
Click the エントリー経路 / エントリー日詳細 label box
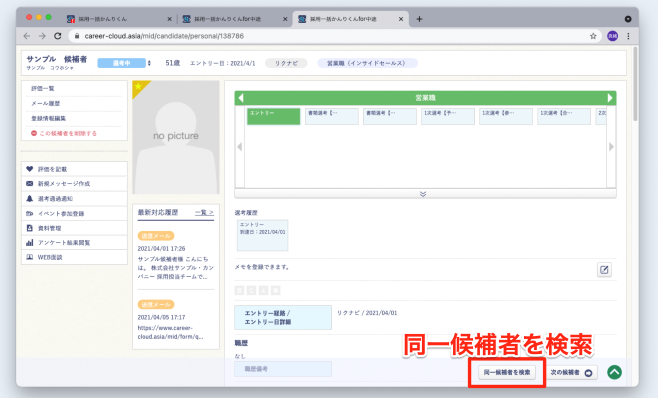pos(283,317)
